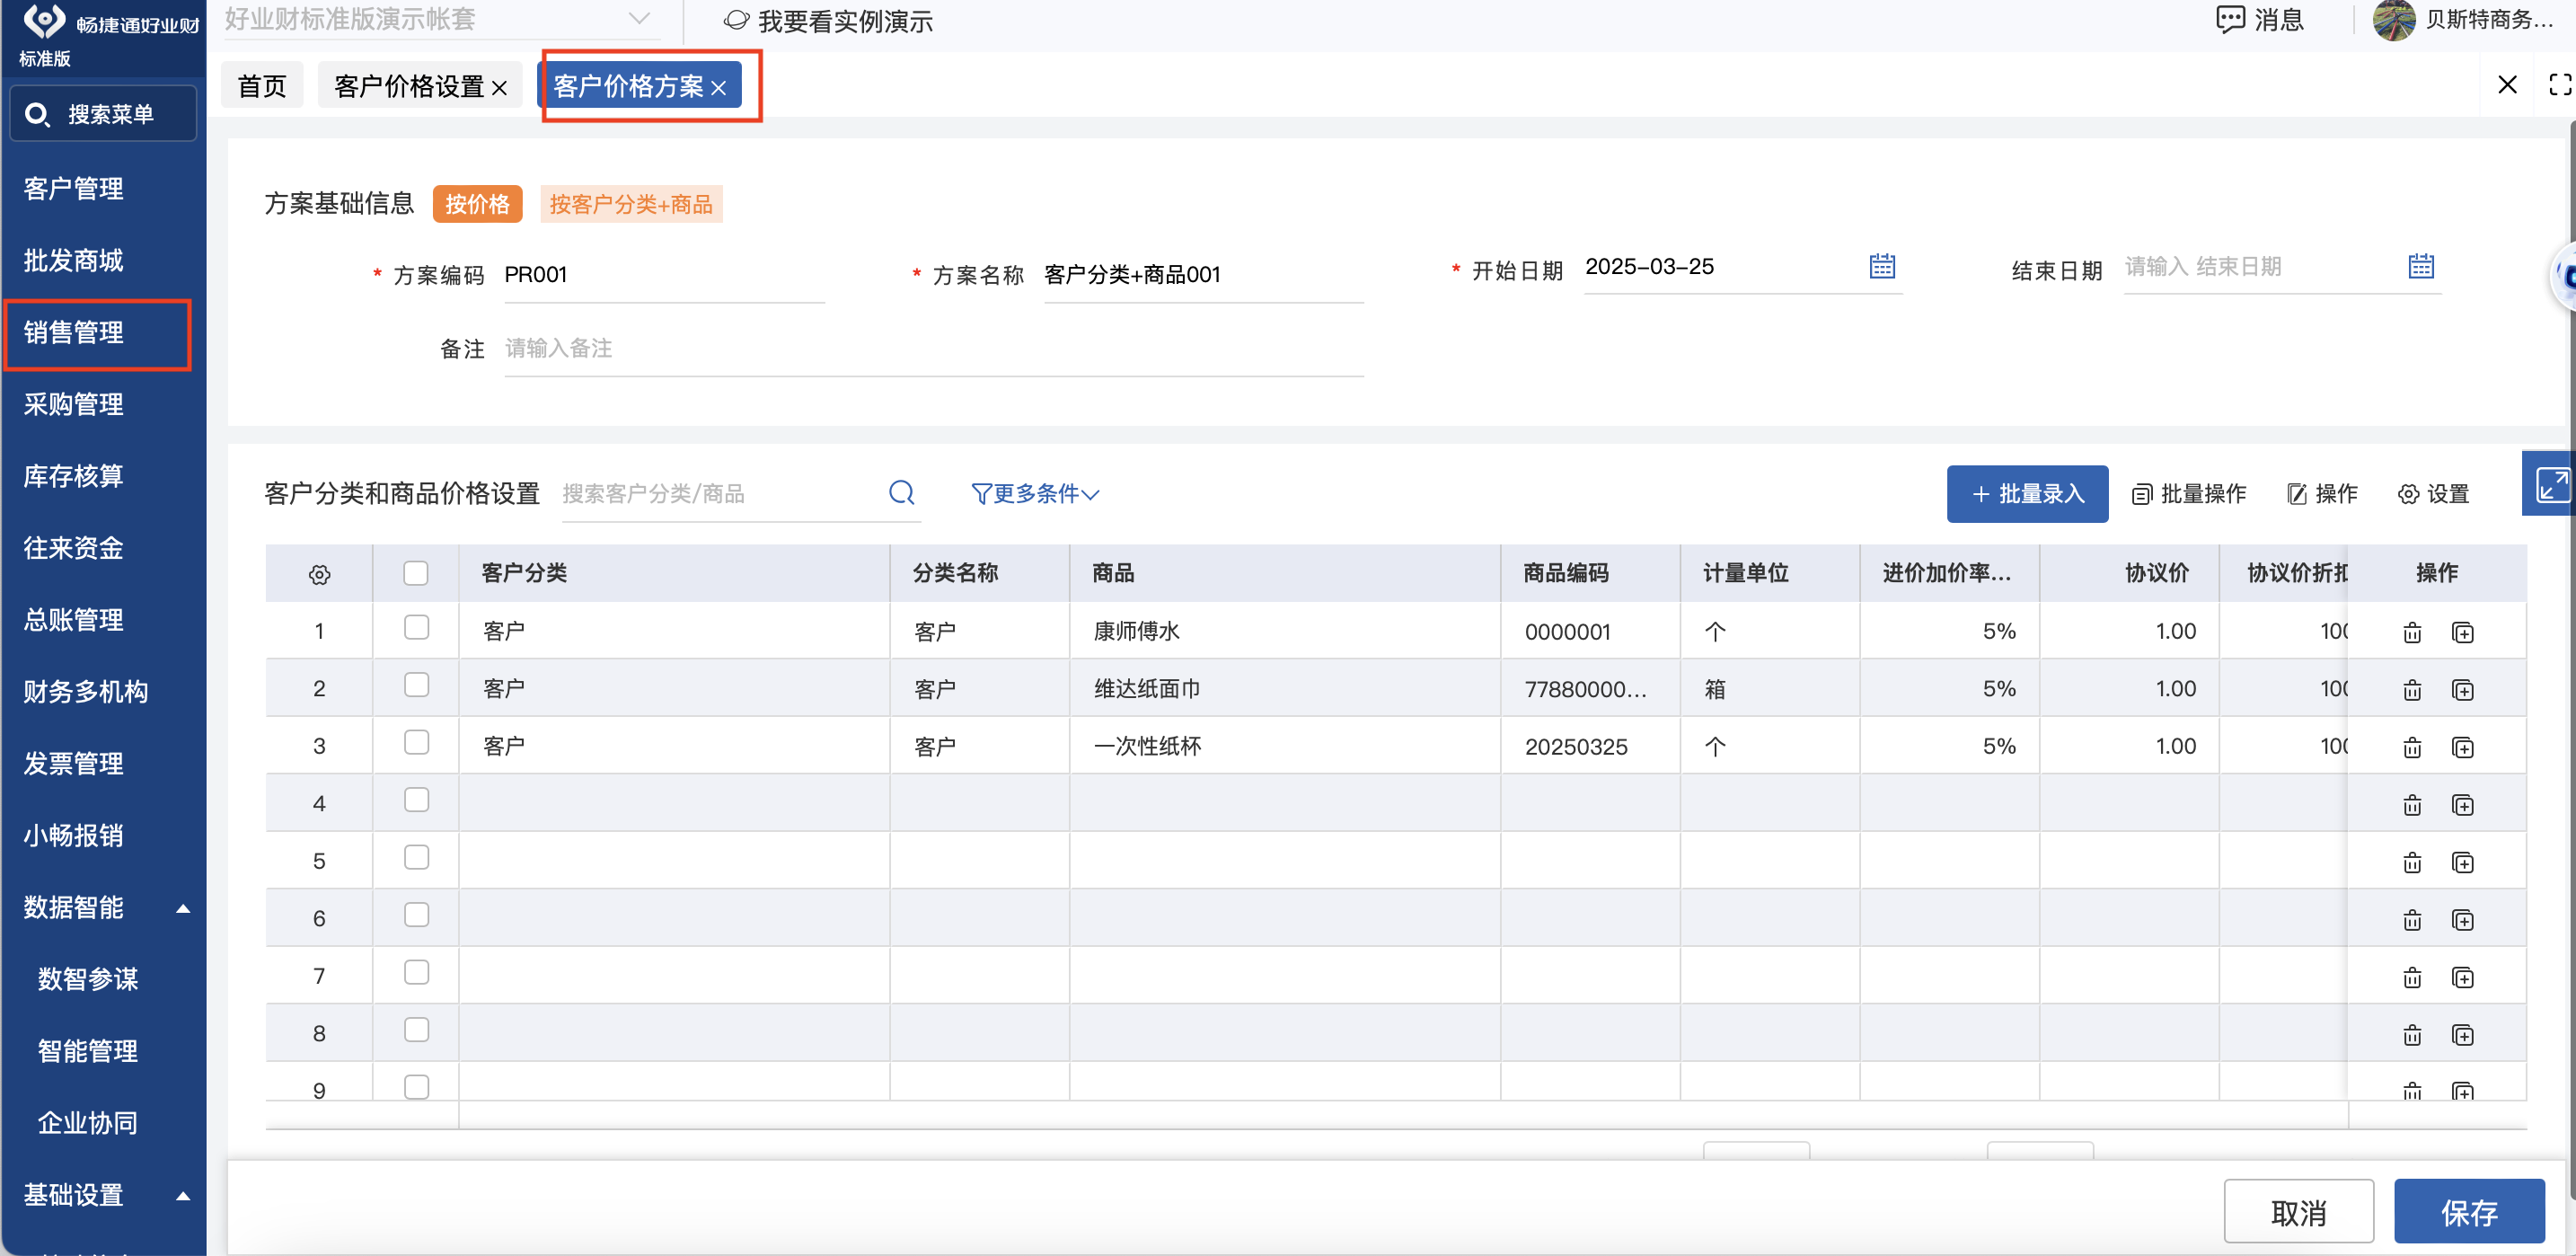Open 发票管理 in sidebar
Viewport: 2576px width, 1256px height.
point(74,764)
